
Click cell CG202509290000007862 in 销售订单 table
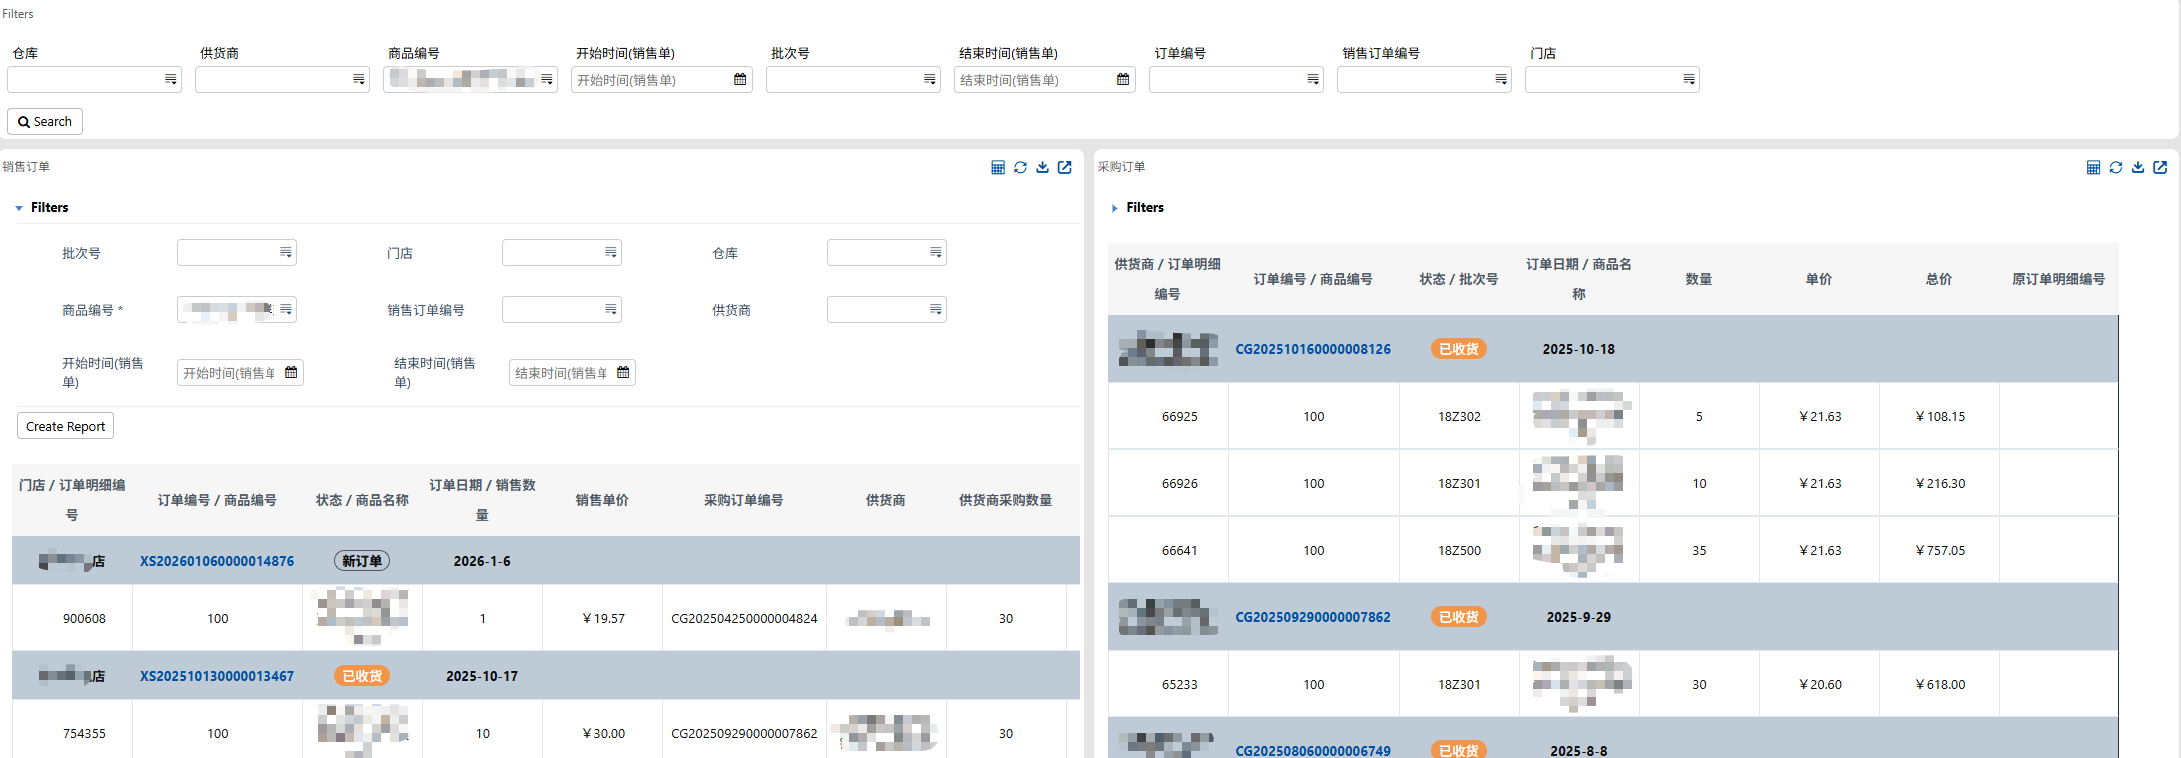coord(744,733)
